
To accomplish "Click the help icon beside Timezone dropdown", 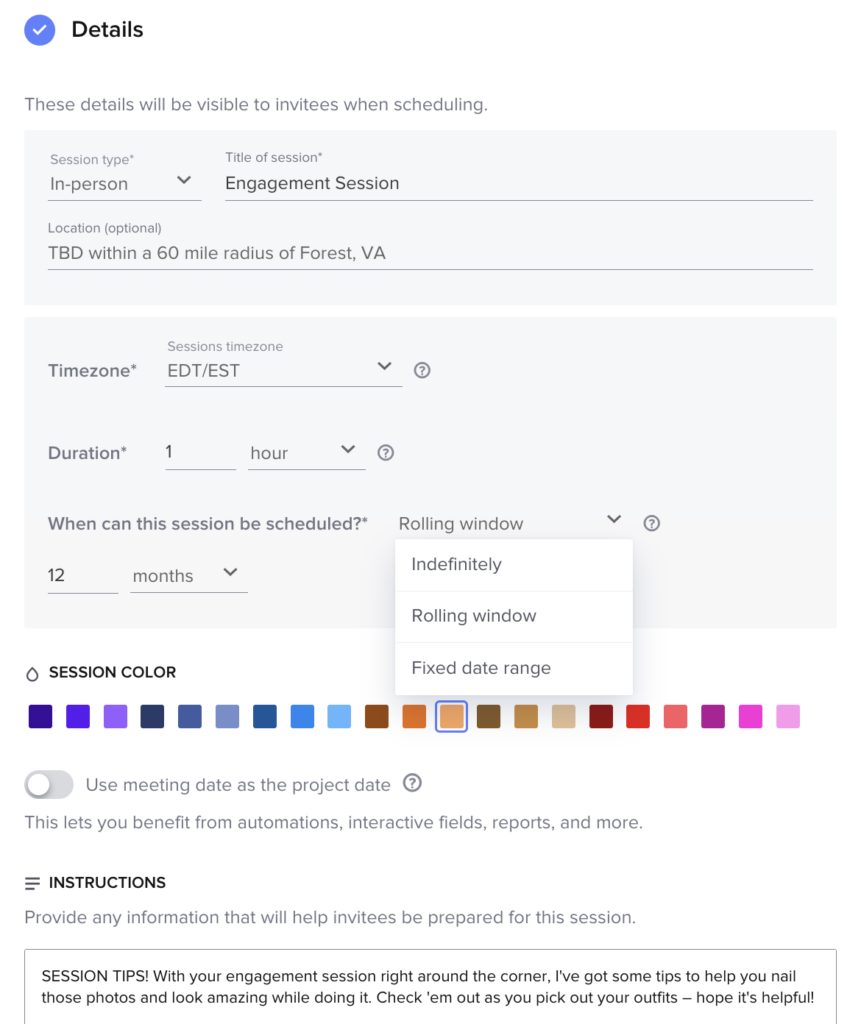I will [x=422, y=370].
